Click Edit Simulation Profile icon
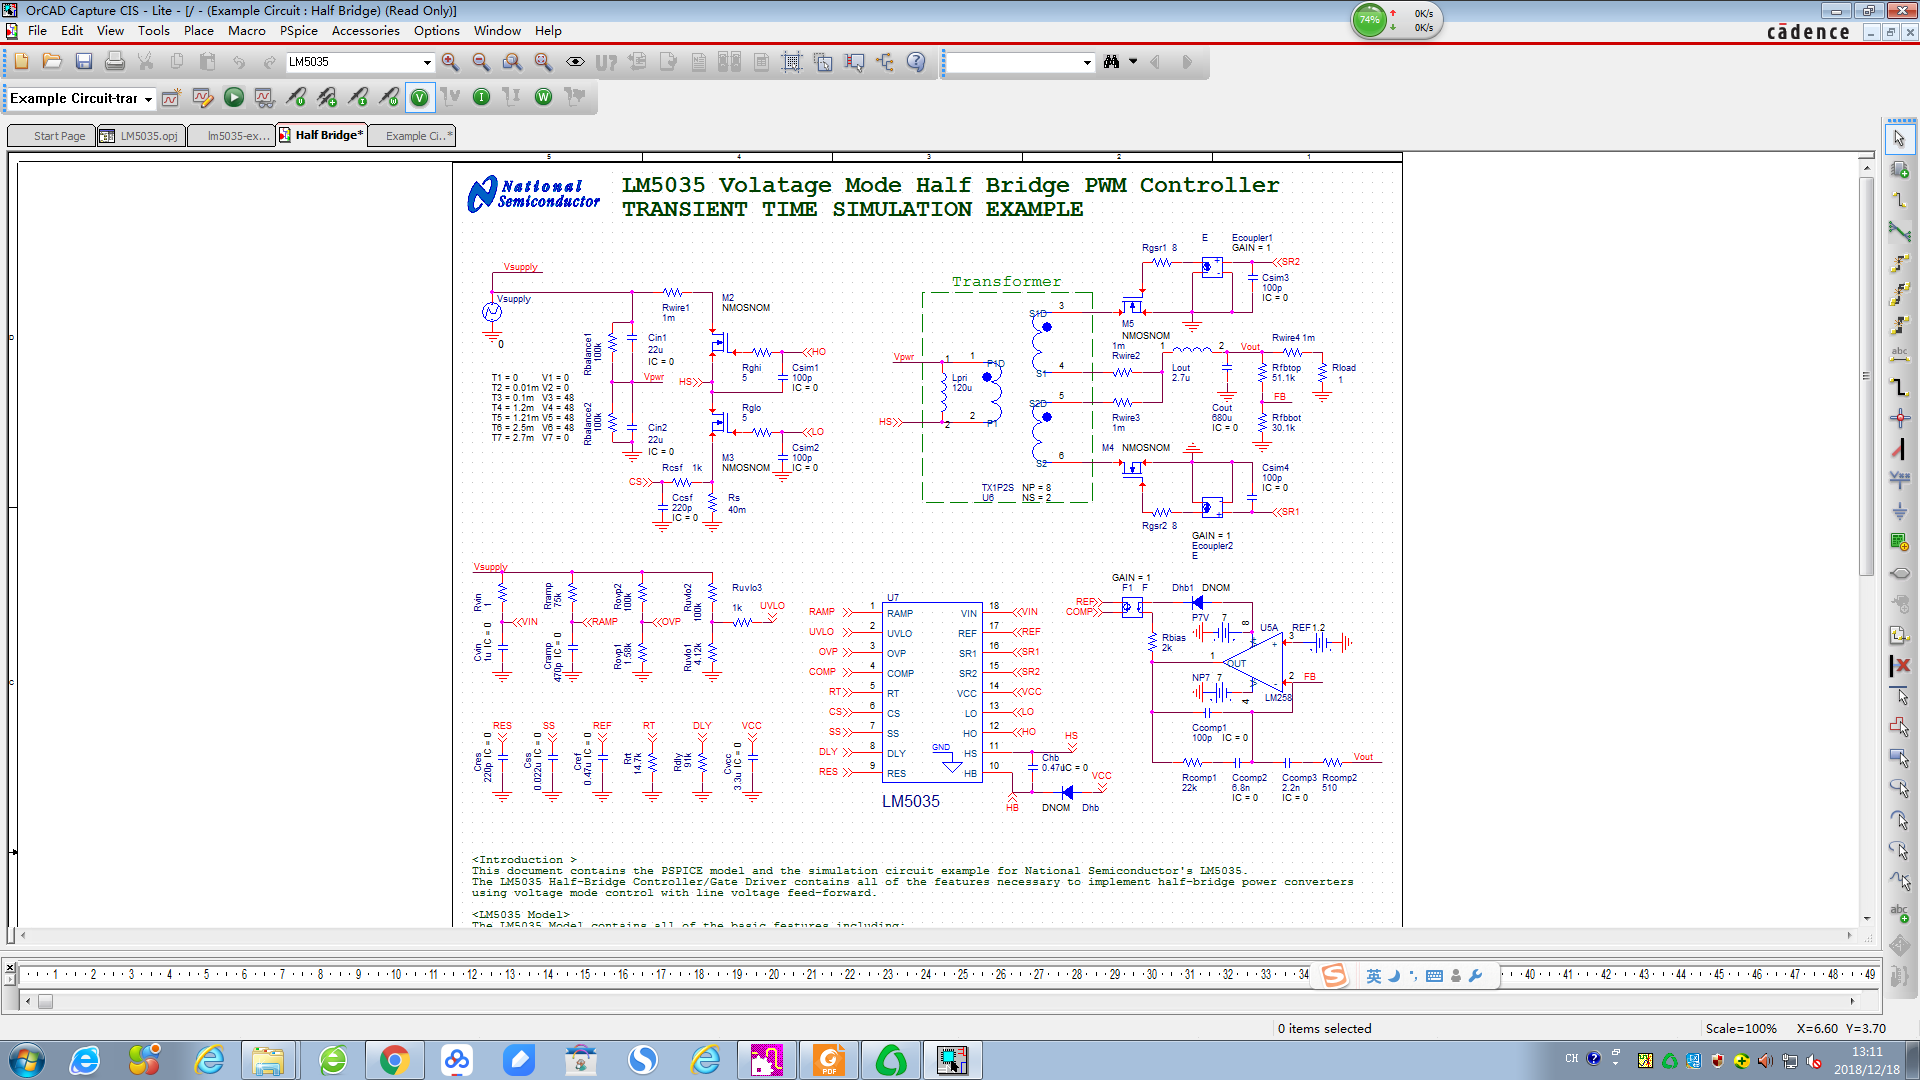This screenshot has height=1080, width=1920. pyautogui.click(x=202, y=97)
